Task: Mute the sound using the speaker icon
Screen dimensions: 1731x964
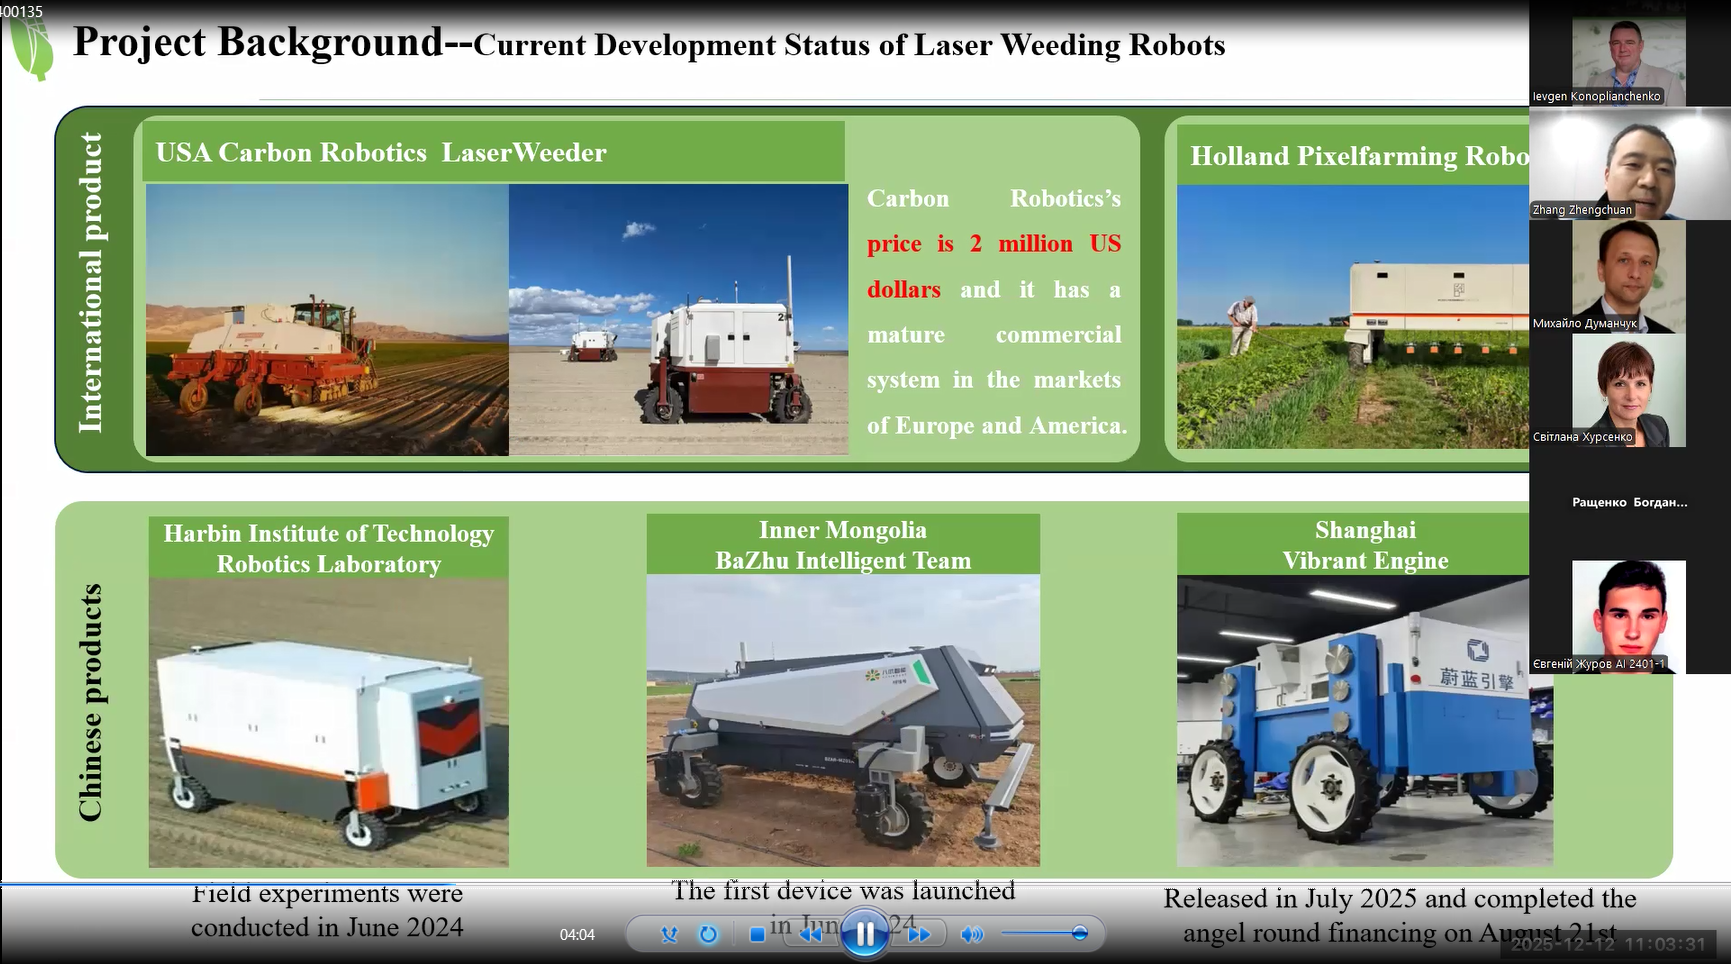Action: (x=970, y=934)
